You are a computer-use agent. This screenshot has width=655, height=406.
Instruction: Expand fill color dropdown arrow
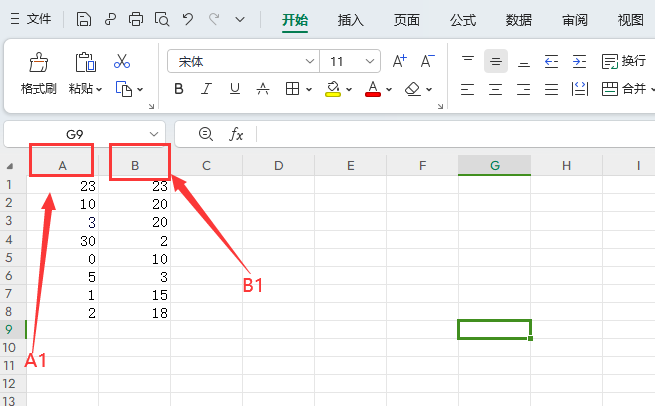pos(349,89)
